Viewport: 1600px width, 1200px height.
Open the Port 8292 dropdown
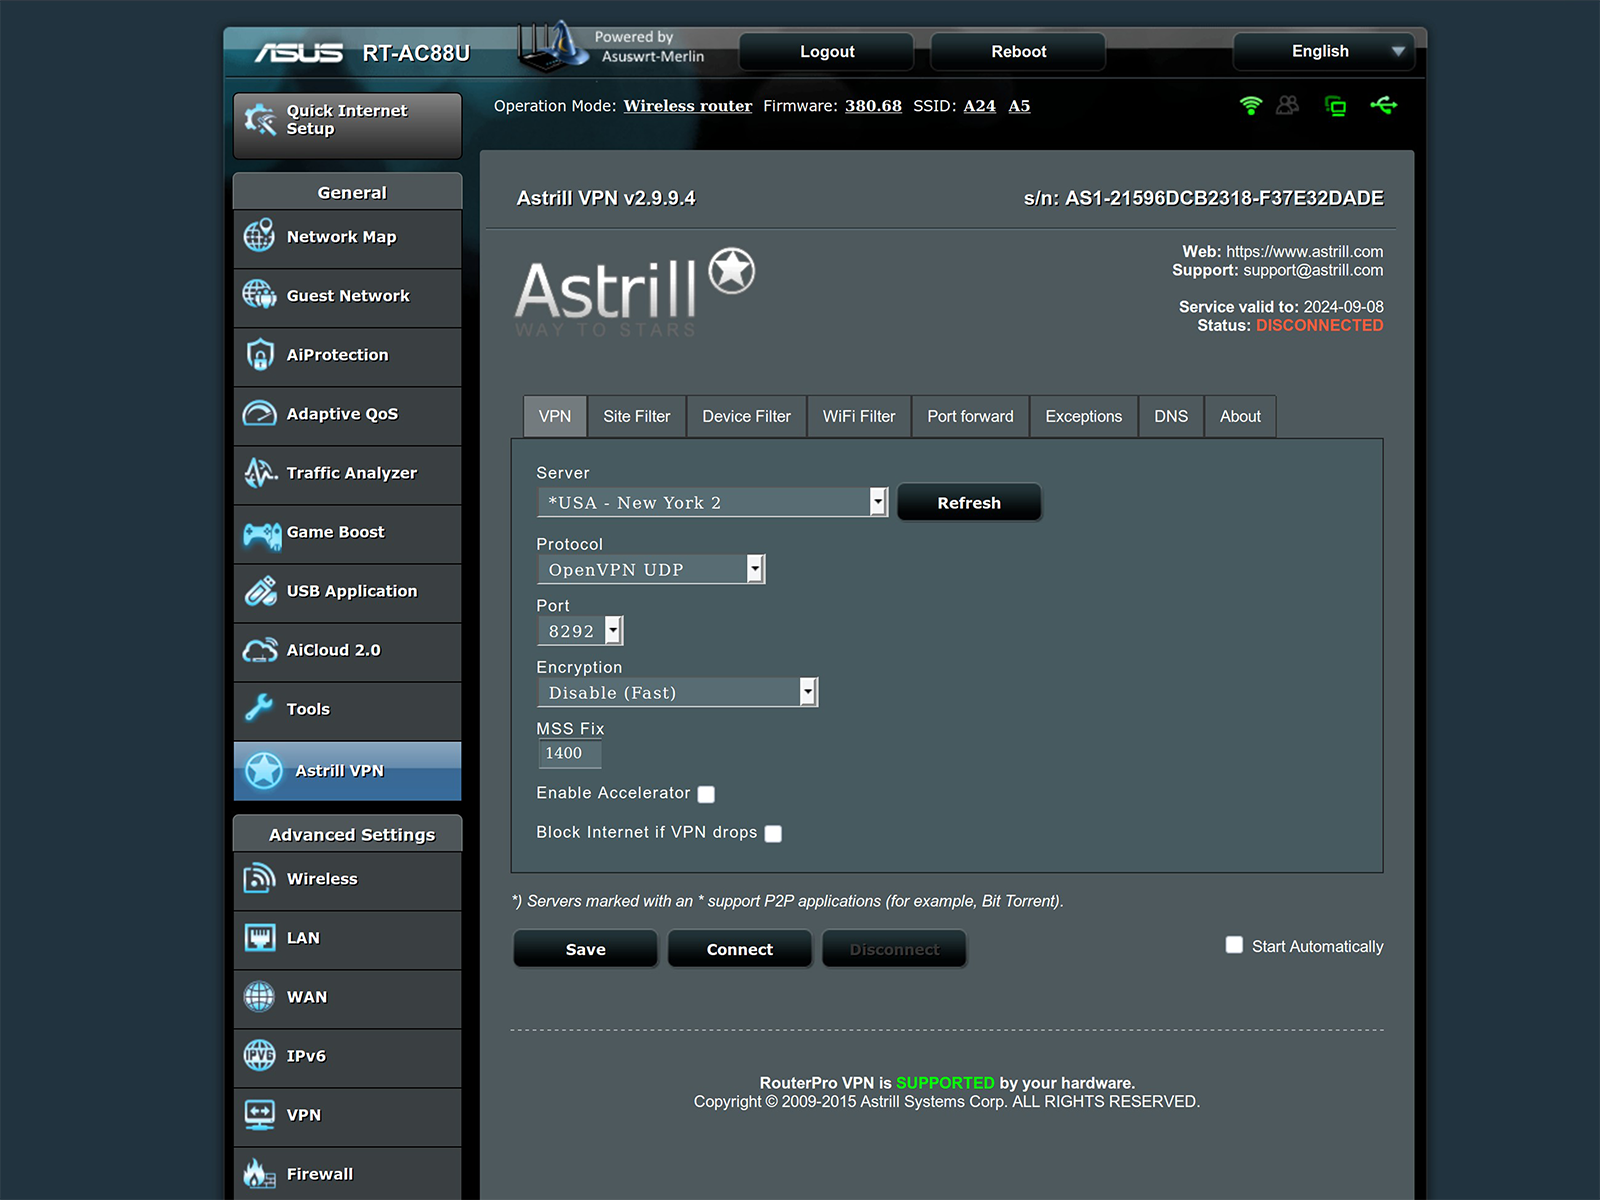click(x=580, y=631)
